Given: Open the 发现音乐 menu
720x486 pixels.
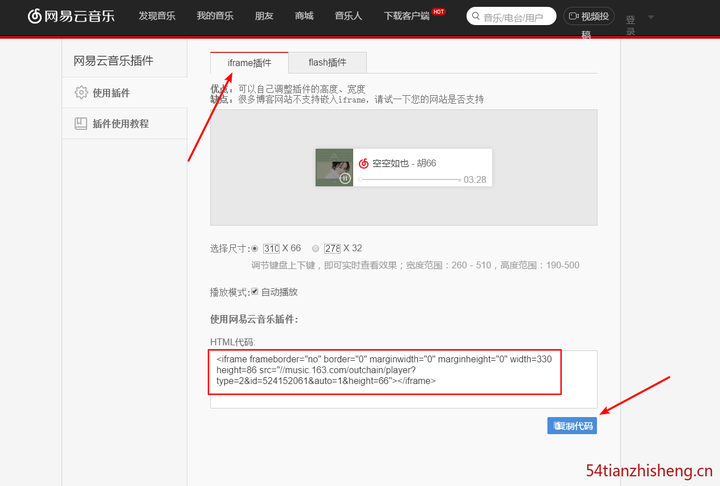Looking at the screenshot, I should pyautogui.click(x=157, y=16).
